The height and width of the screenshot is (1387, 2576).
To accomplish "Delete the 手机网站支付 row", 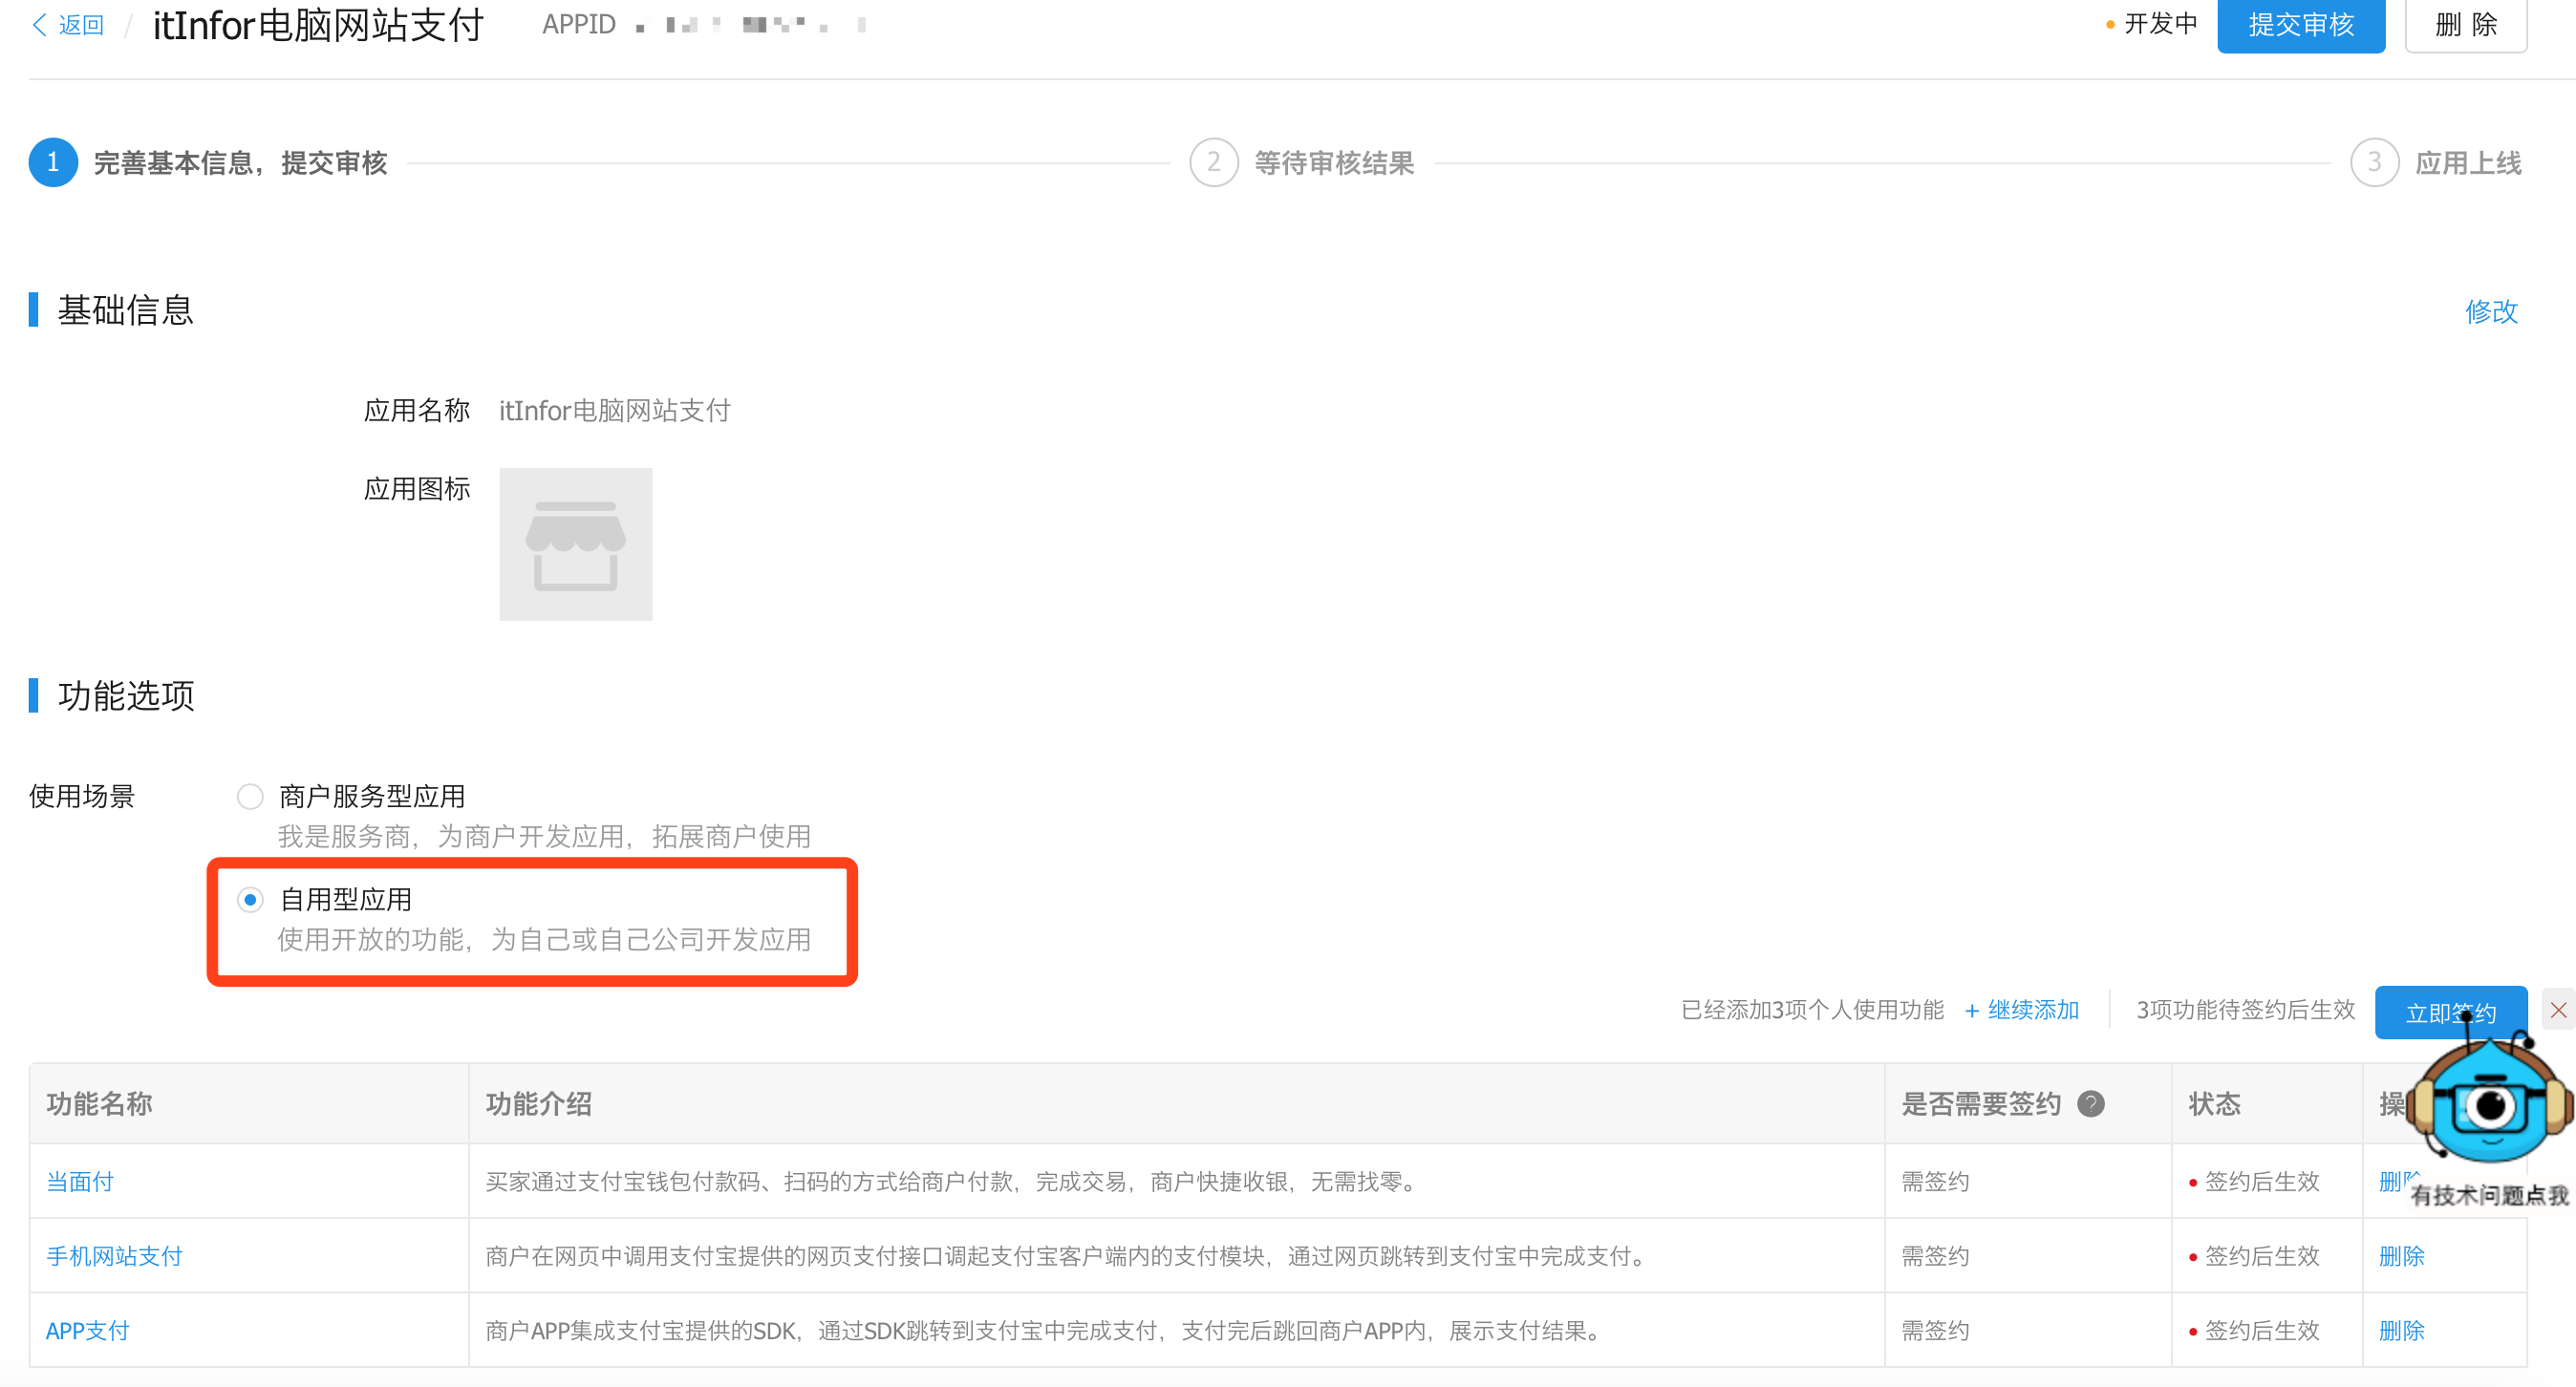I will tap(2401, 1256).
